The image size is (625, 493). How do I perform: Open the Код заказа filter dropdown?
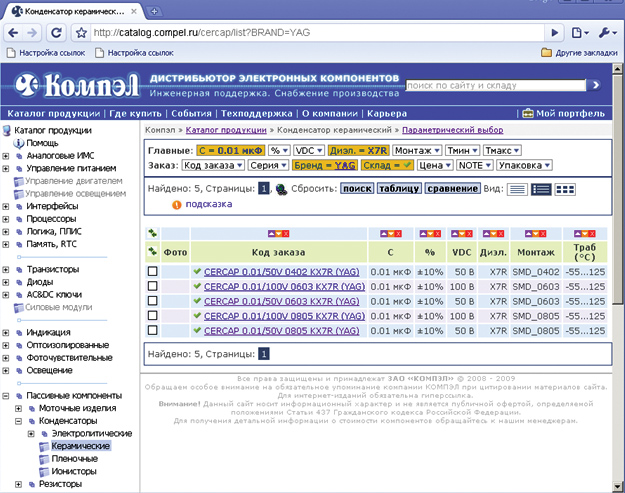(x=213, y=165)
